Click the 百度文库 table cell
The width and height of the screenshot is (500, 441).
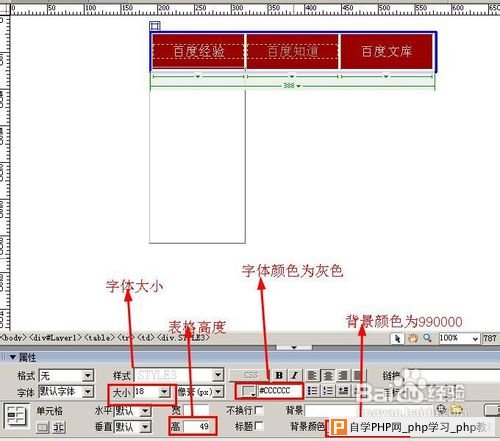coord(387,51)
